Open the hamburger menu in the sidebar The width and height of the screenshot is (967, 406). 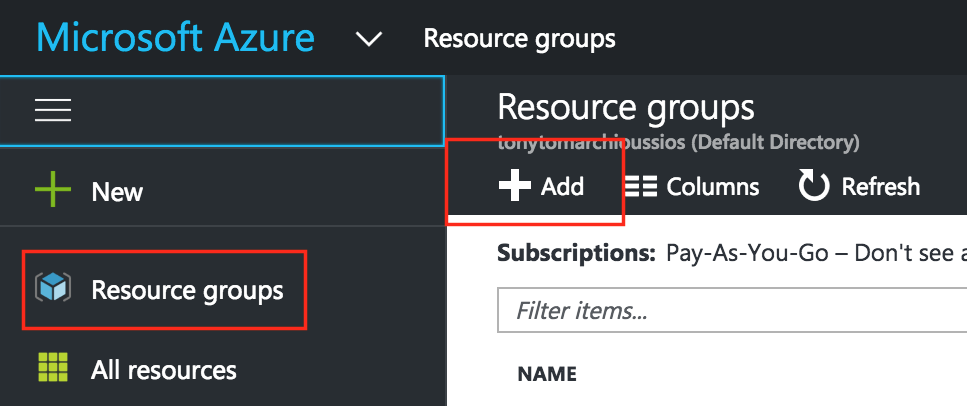click(x=53, y=110)
